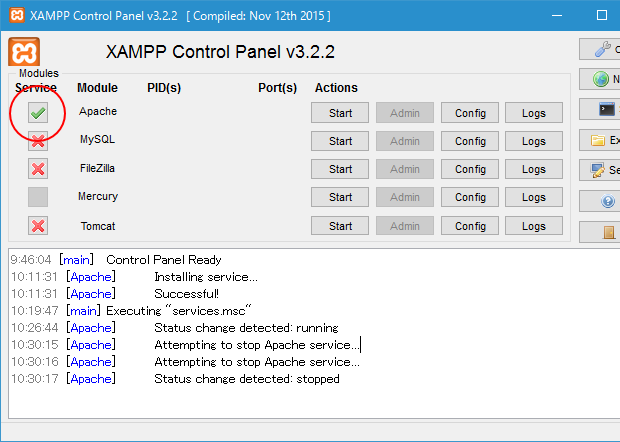
Task: Open the Apache Config menu
Action: [x=470, y=113]
